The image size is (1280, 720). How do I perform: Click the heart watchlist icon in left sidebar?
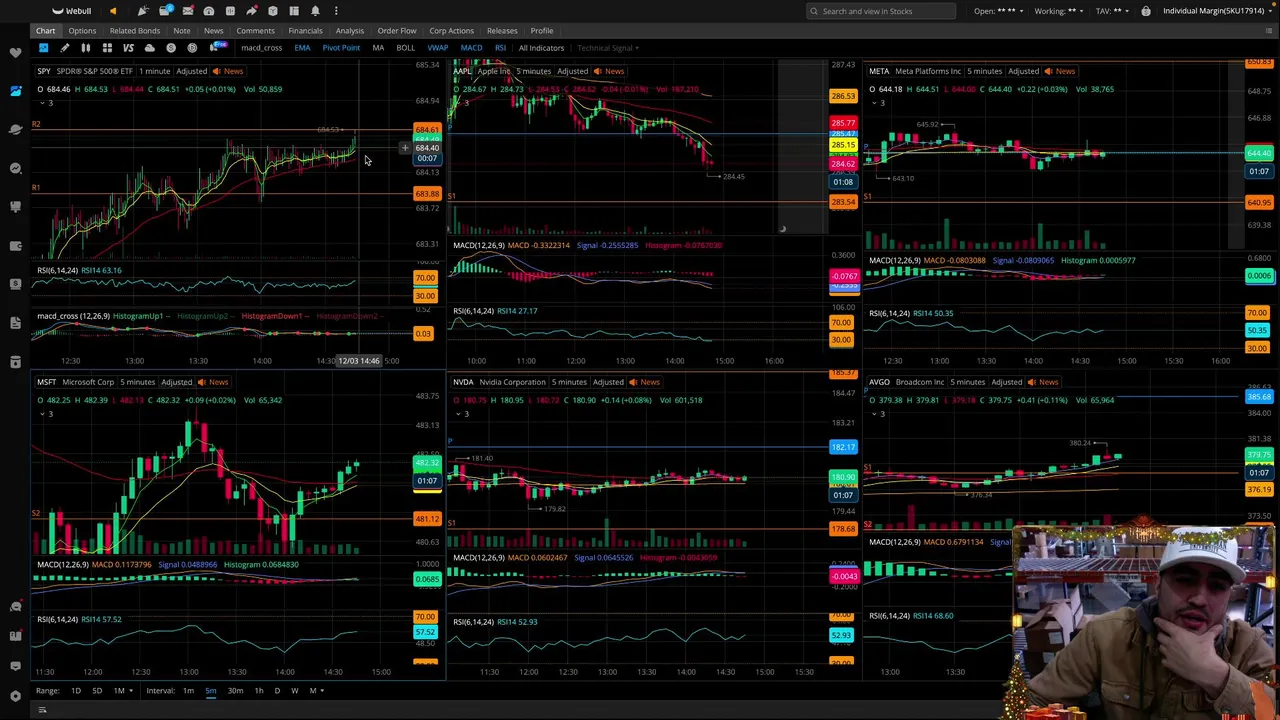[15, 52]
